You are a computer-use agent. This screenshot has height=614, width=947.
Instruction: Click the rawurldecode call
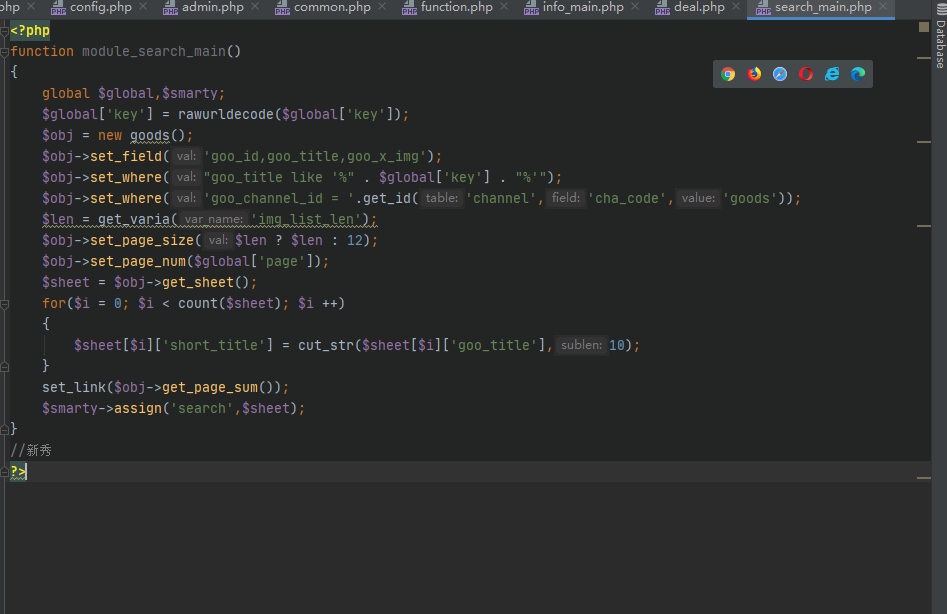226,114
